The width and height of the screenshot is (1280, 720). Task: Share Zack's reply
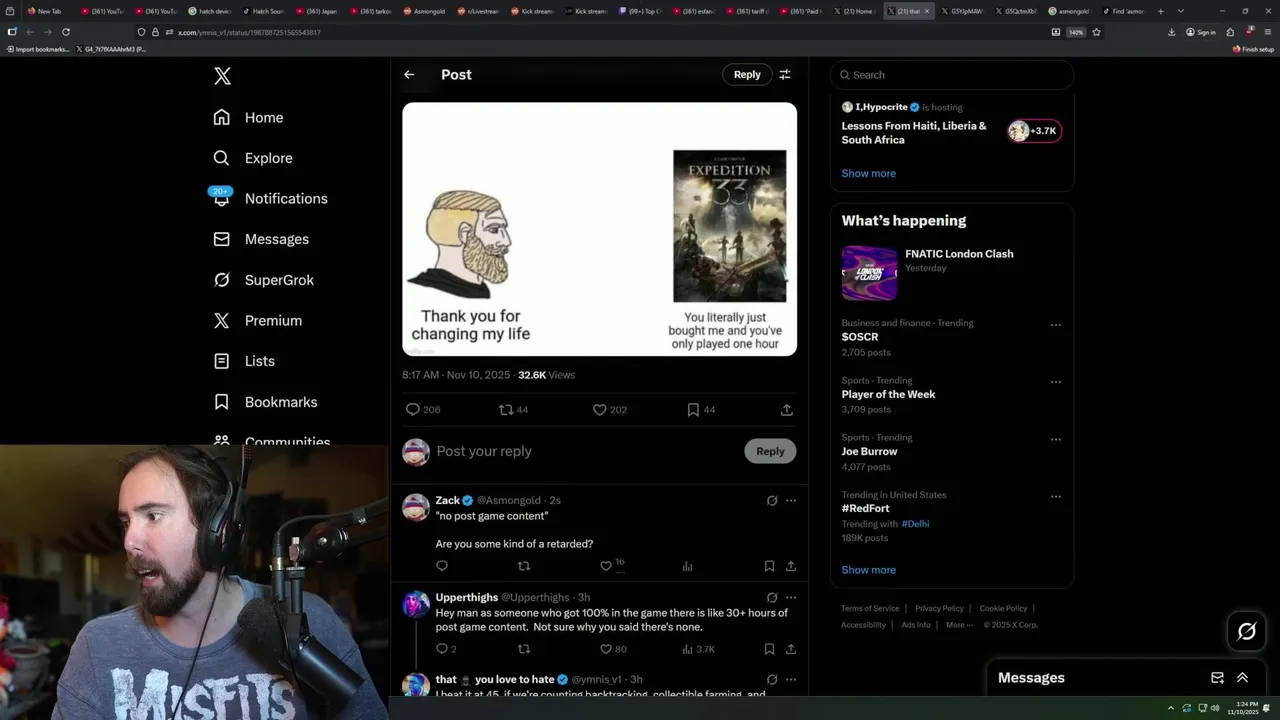pos(791,566)
